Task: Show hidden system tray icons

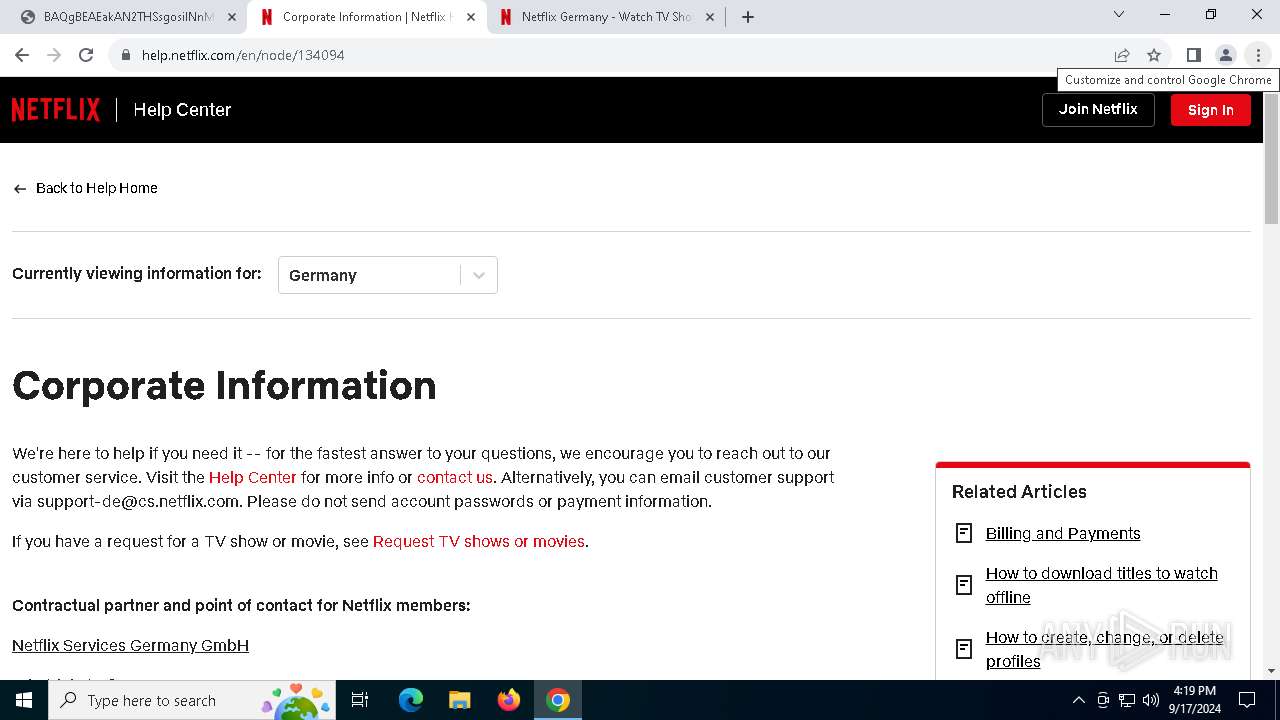Action: click(1078, 700)
